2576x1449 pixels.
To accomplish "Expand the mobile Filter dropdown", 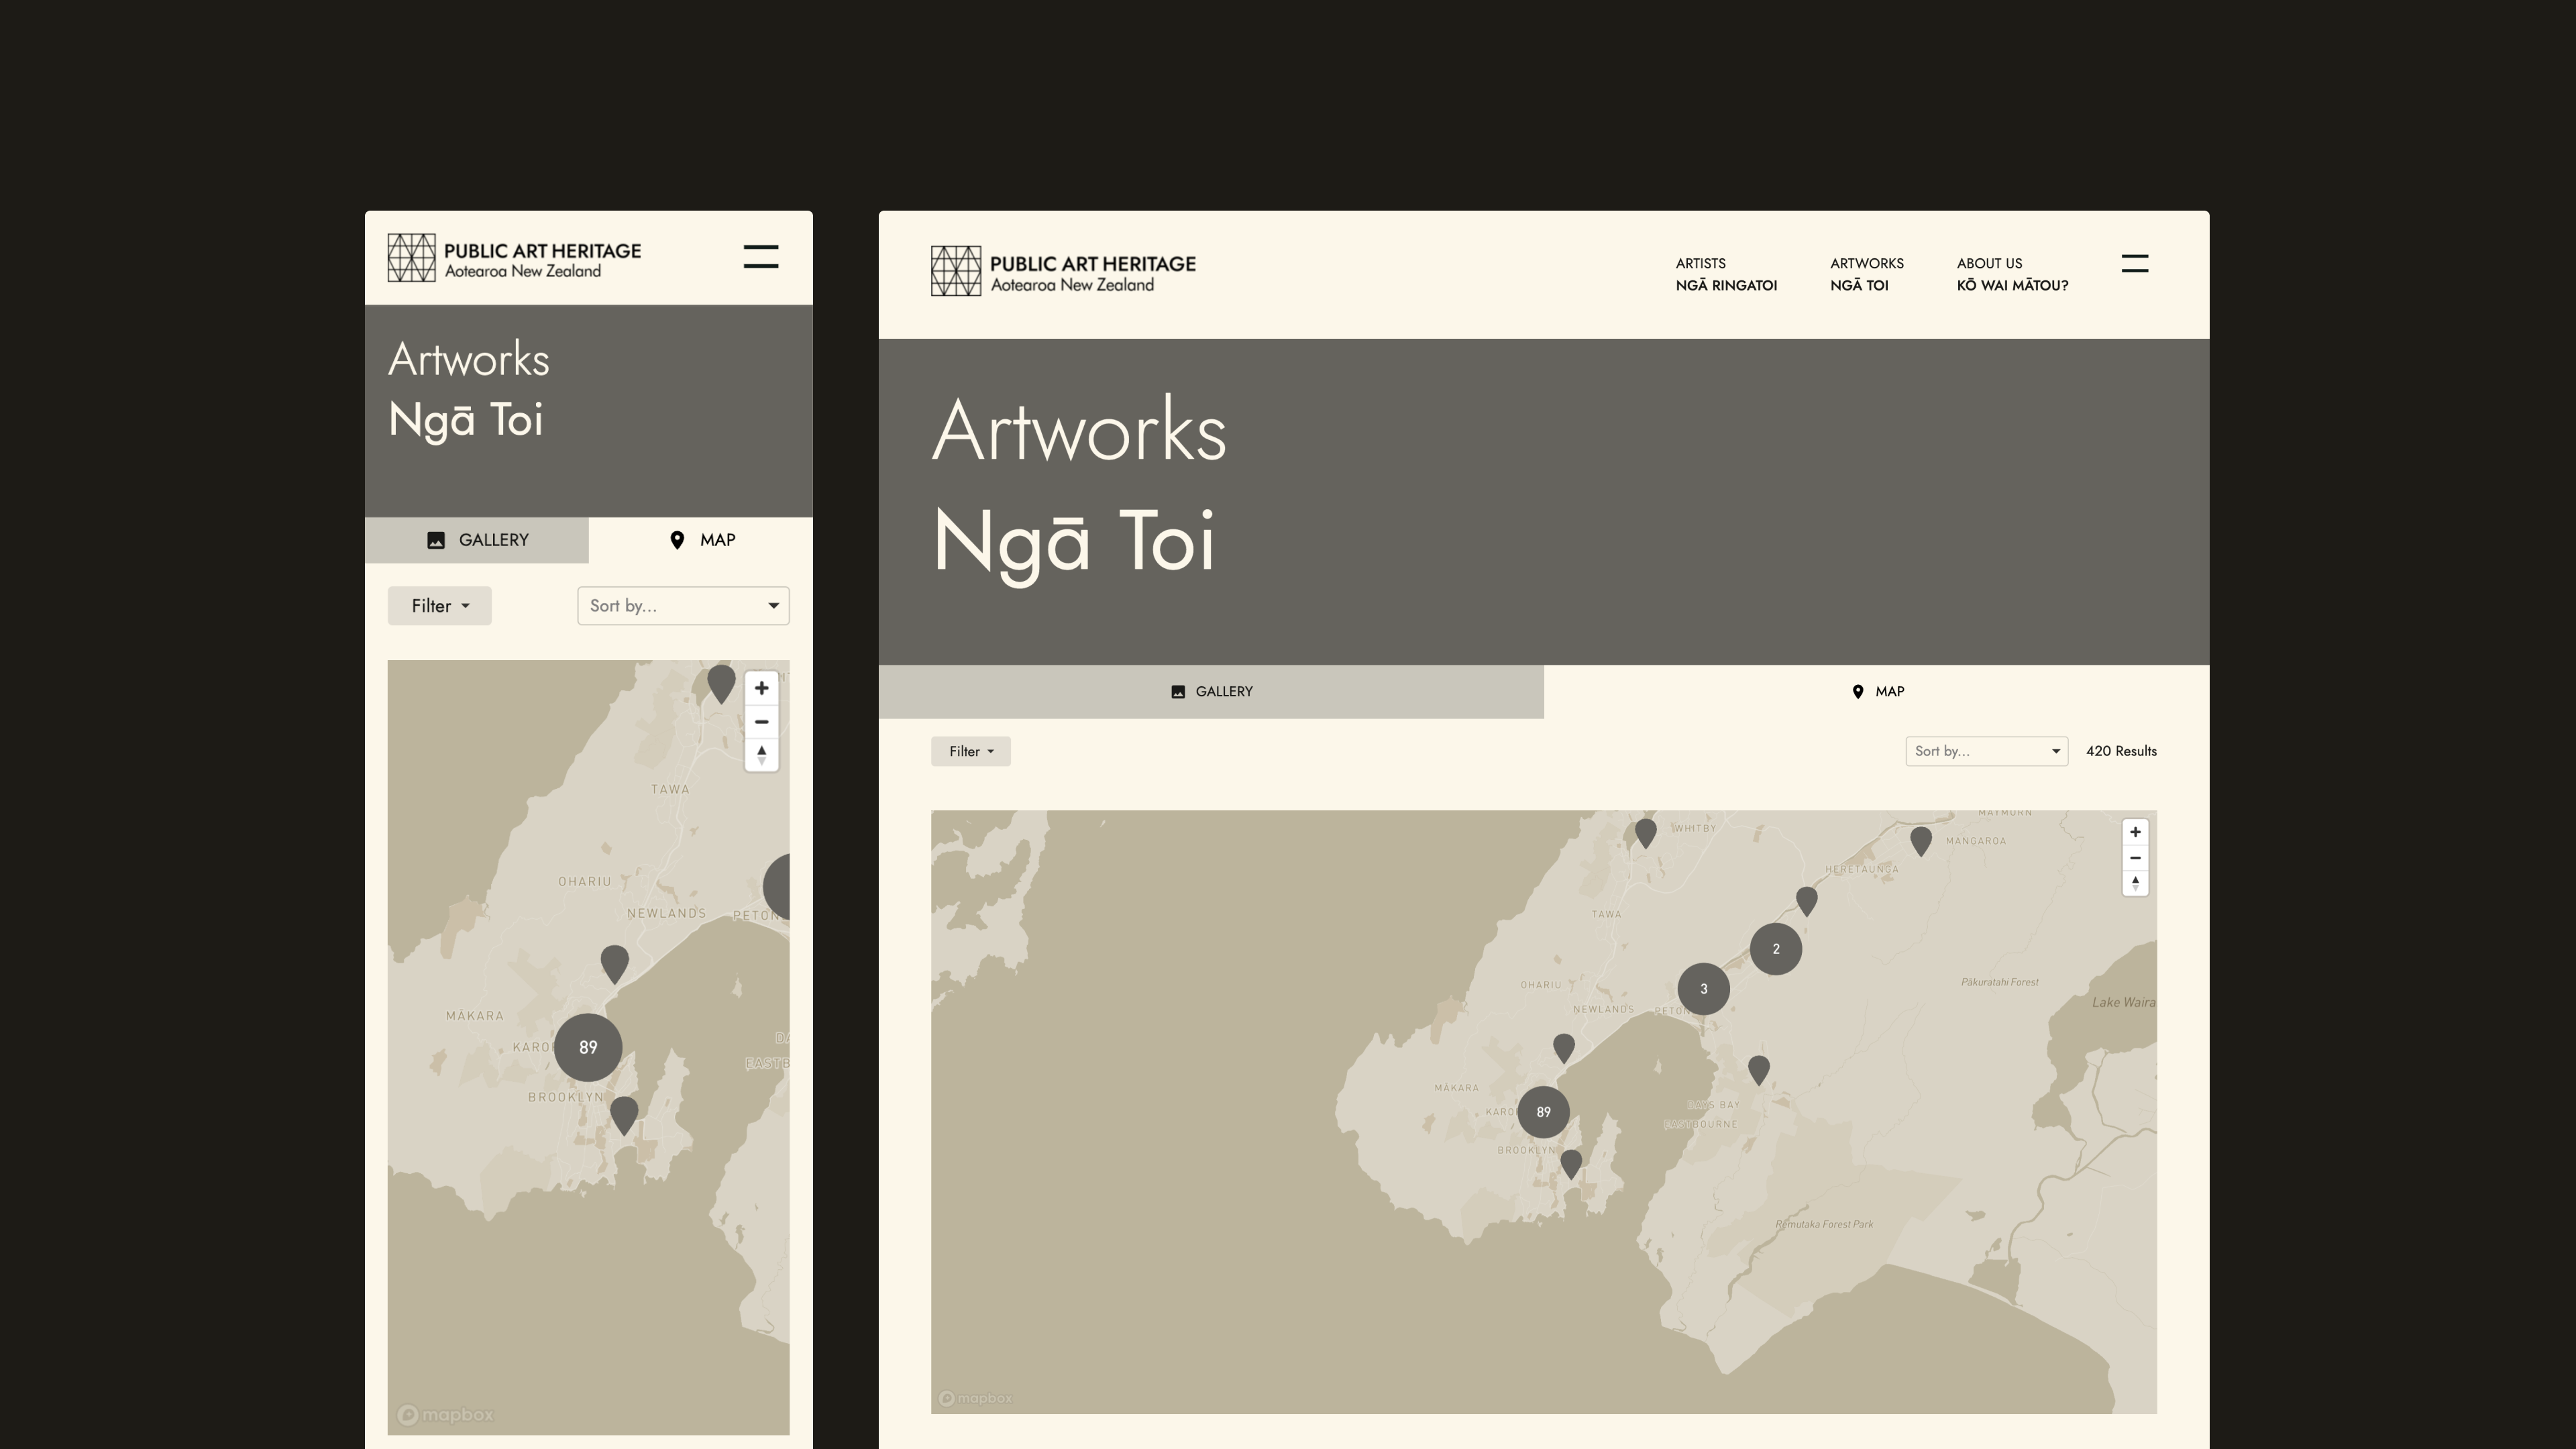I will click(x=439, y=606).
